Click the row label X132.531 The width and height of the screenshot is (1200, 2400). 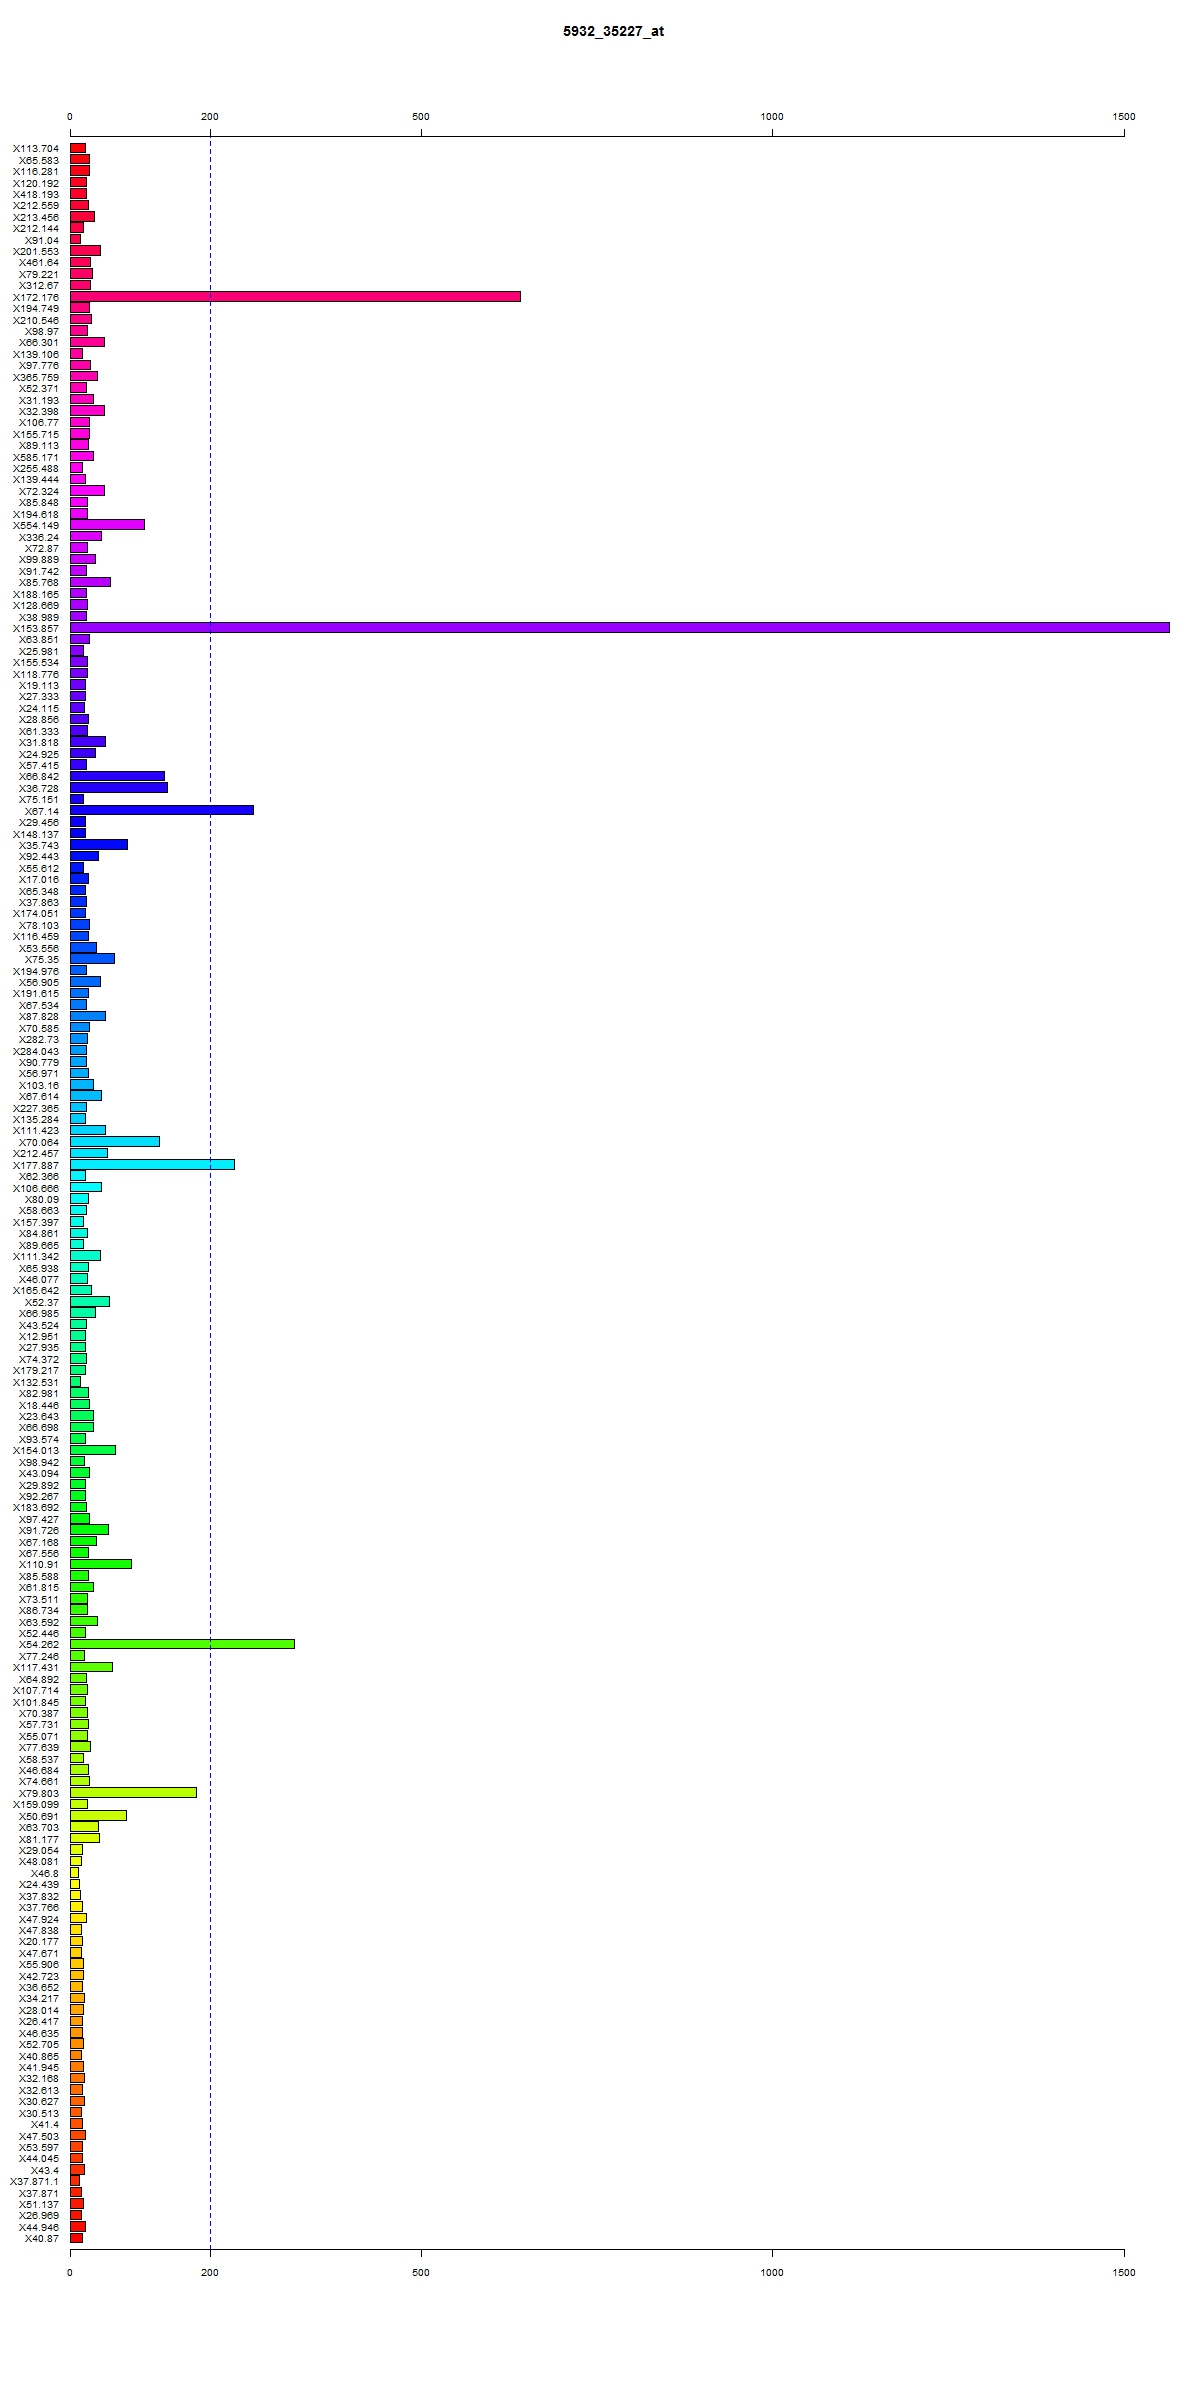tap(36, 1382)
